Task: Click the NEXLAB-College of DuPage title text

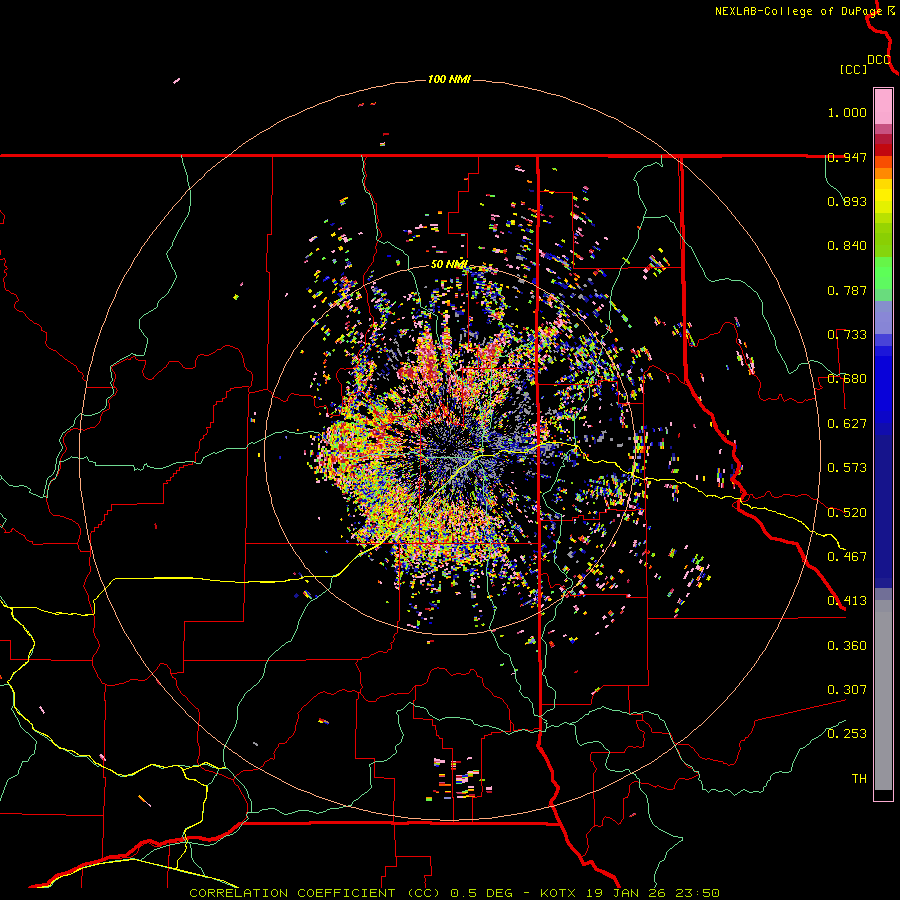Action: point(798,11)
